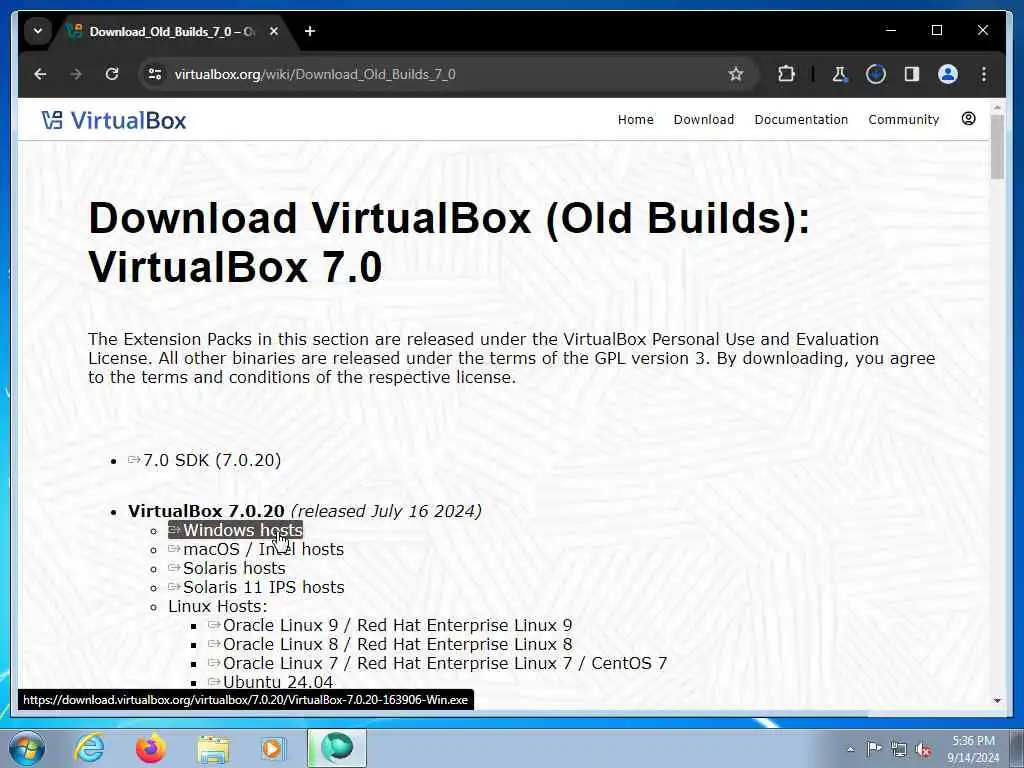
Task: Close the Download_Old_Builds_7_0 tab
Action: click(274, 31)
